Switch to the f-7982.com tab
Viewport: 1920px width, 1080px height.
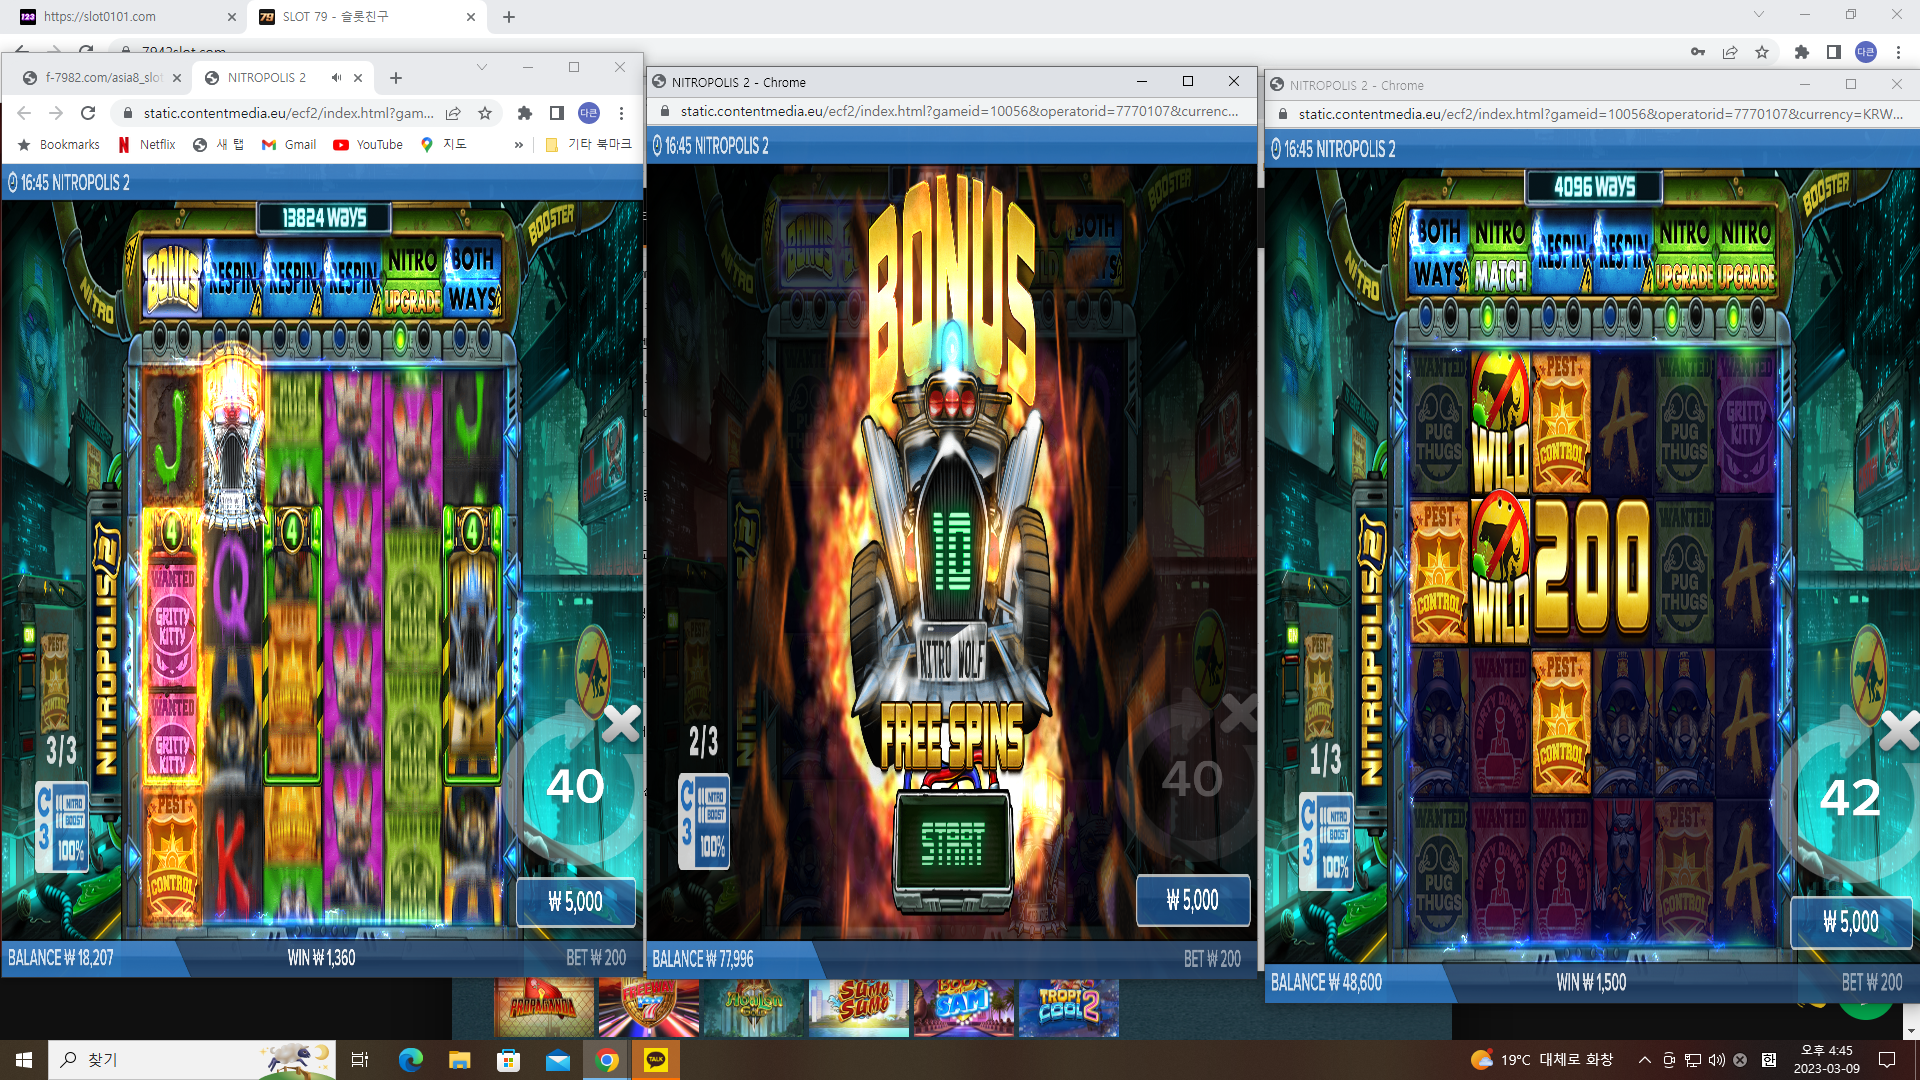pos(100,77)
